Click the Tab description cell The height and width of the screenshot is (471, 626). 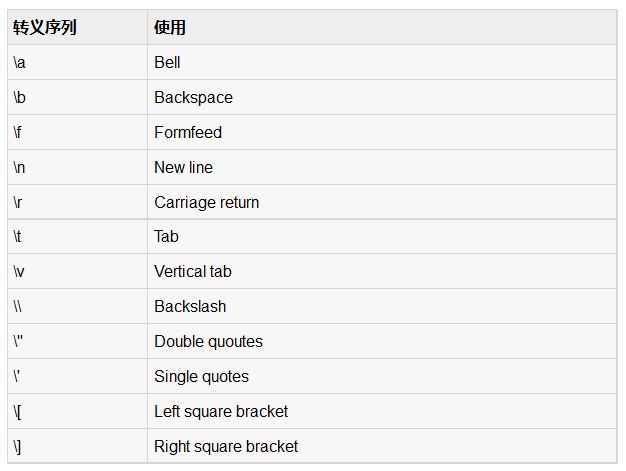(x=166, y=236)
